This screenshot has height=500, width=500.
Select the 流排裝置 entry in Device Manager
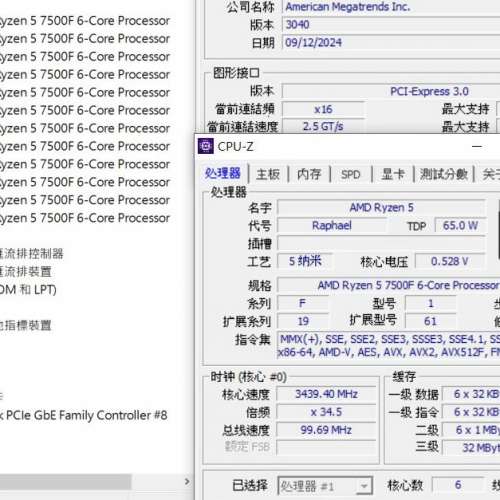click(26, 272)
